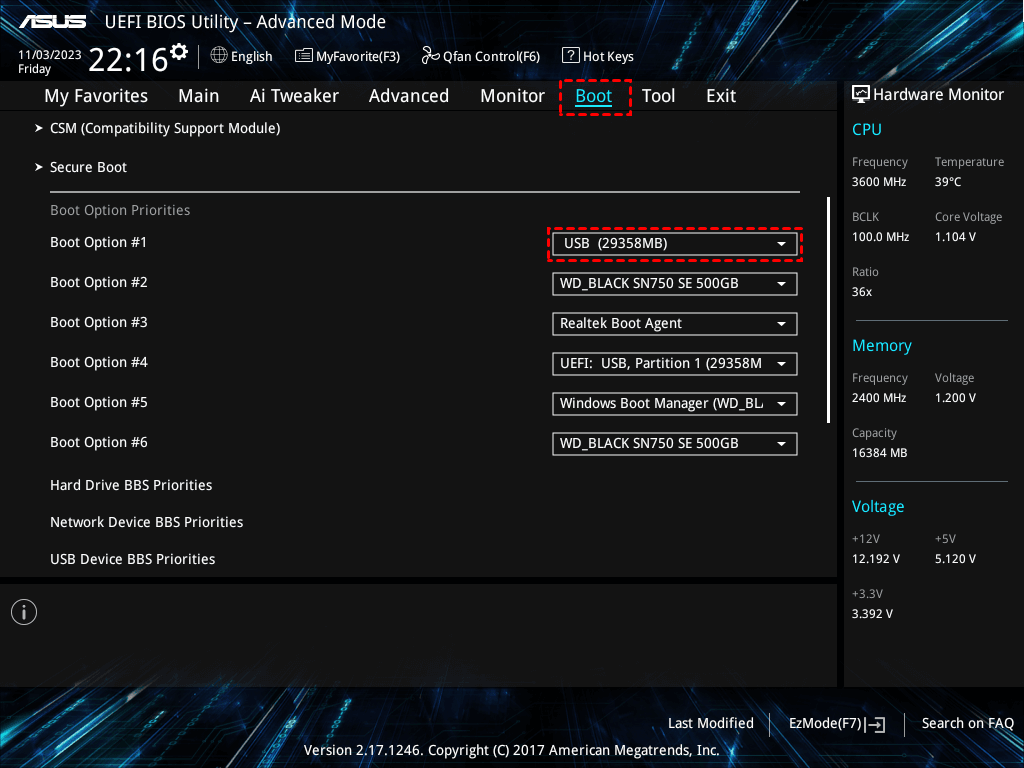Switch to the Monitor tab
The width and height of the screenshot is (1024, 768).
[x=512, y=96]
